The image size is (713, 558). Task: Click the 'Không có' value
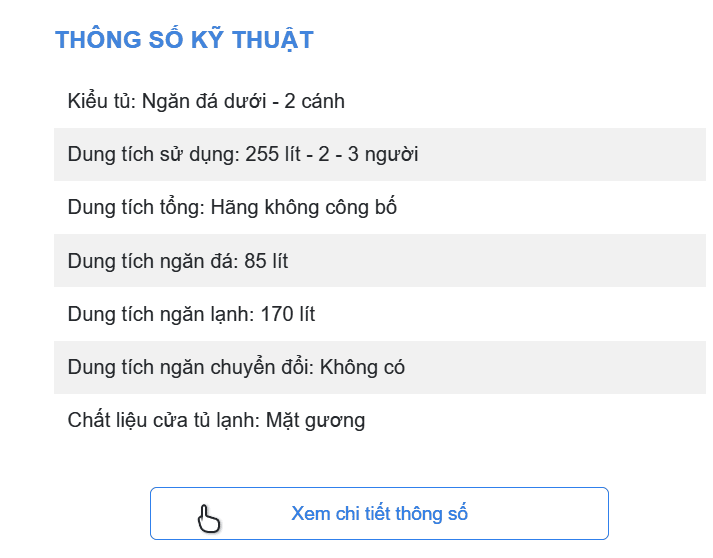click(362, 367)
